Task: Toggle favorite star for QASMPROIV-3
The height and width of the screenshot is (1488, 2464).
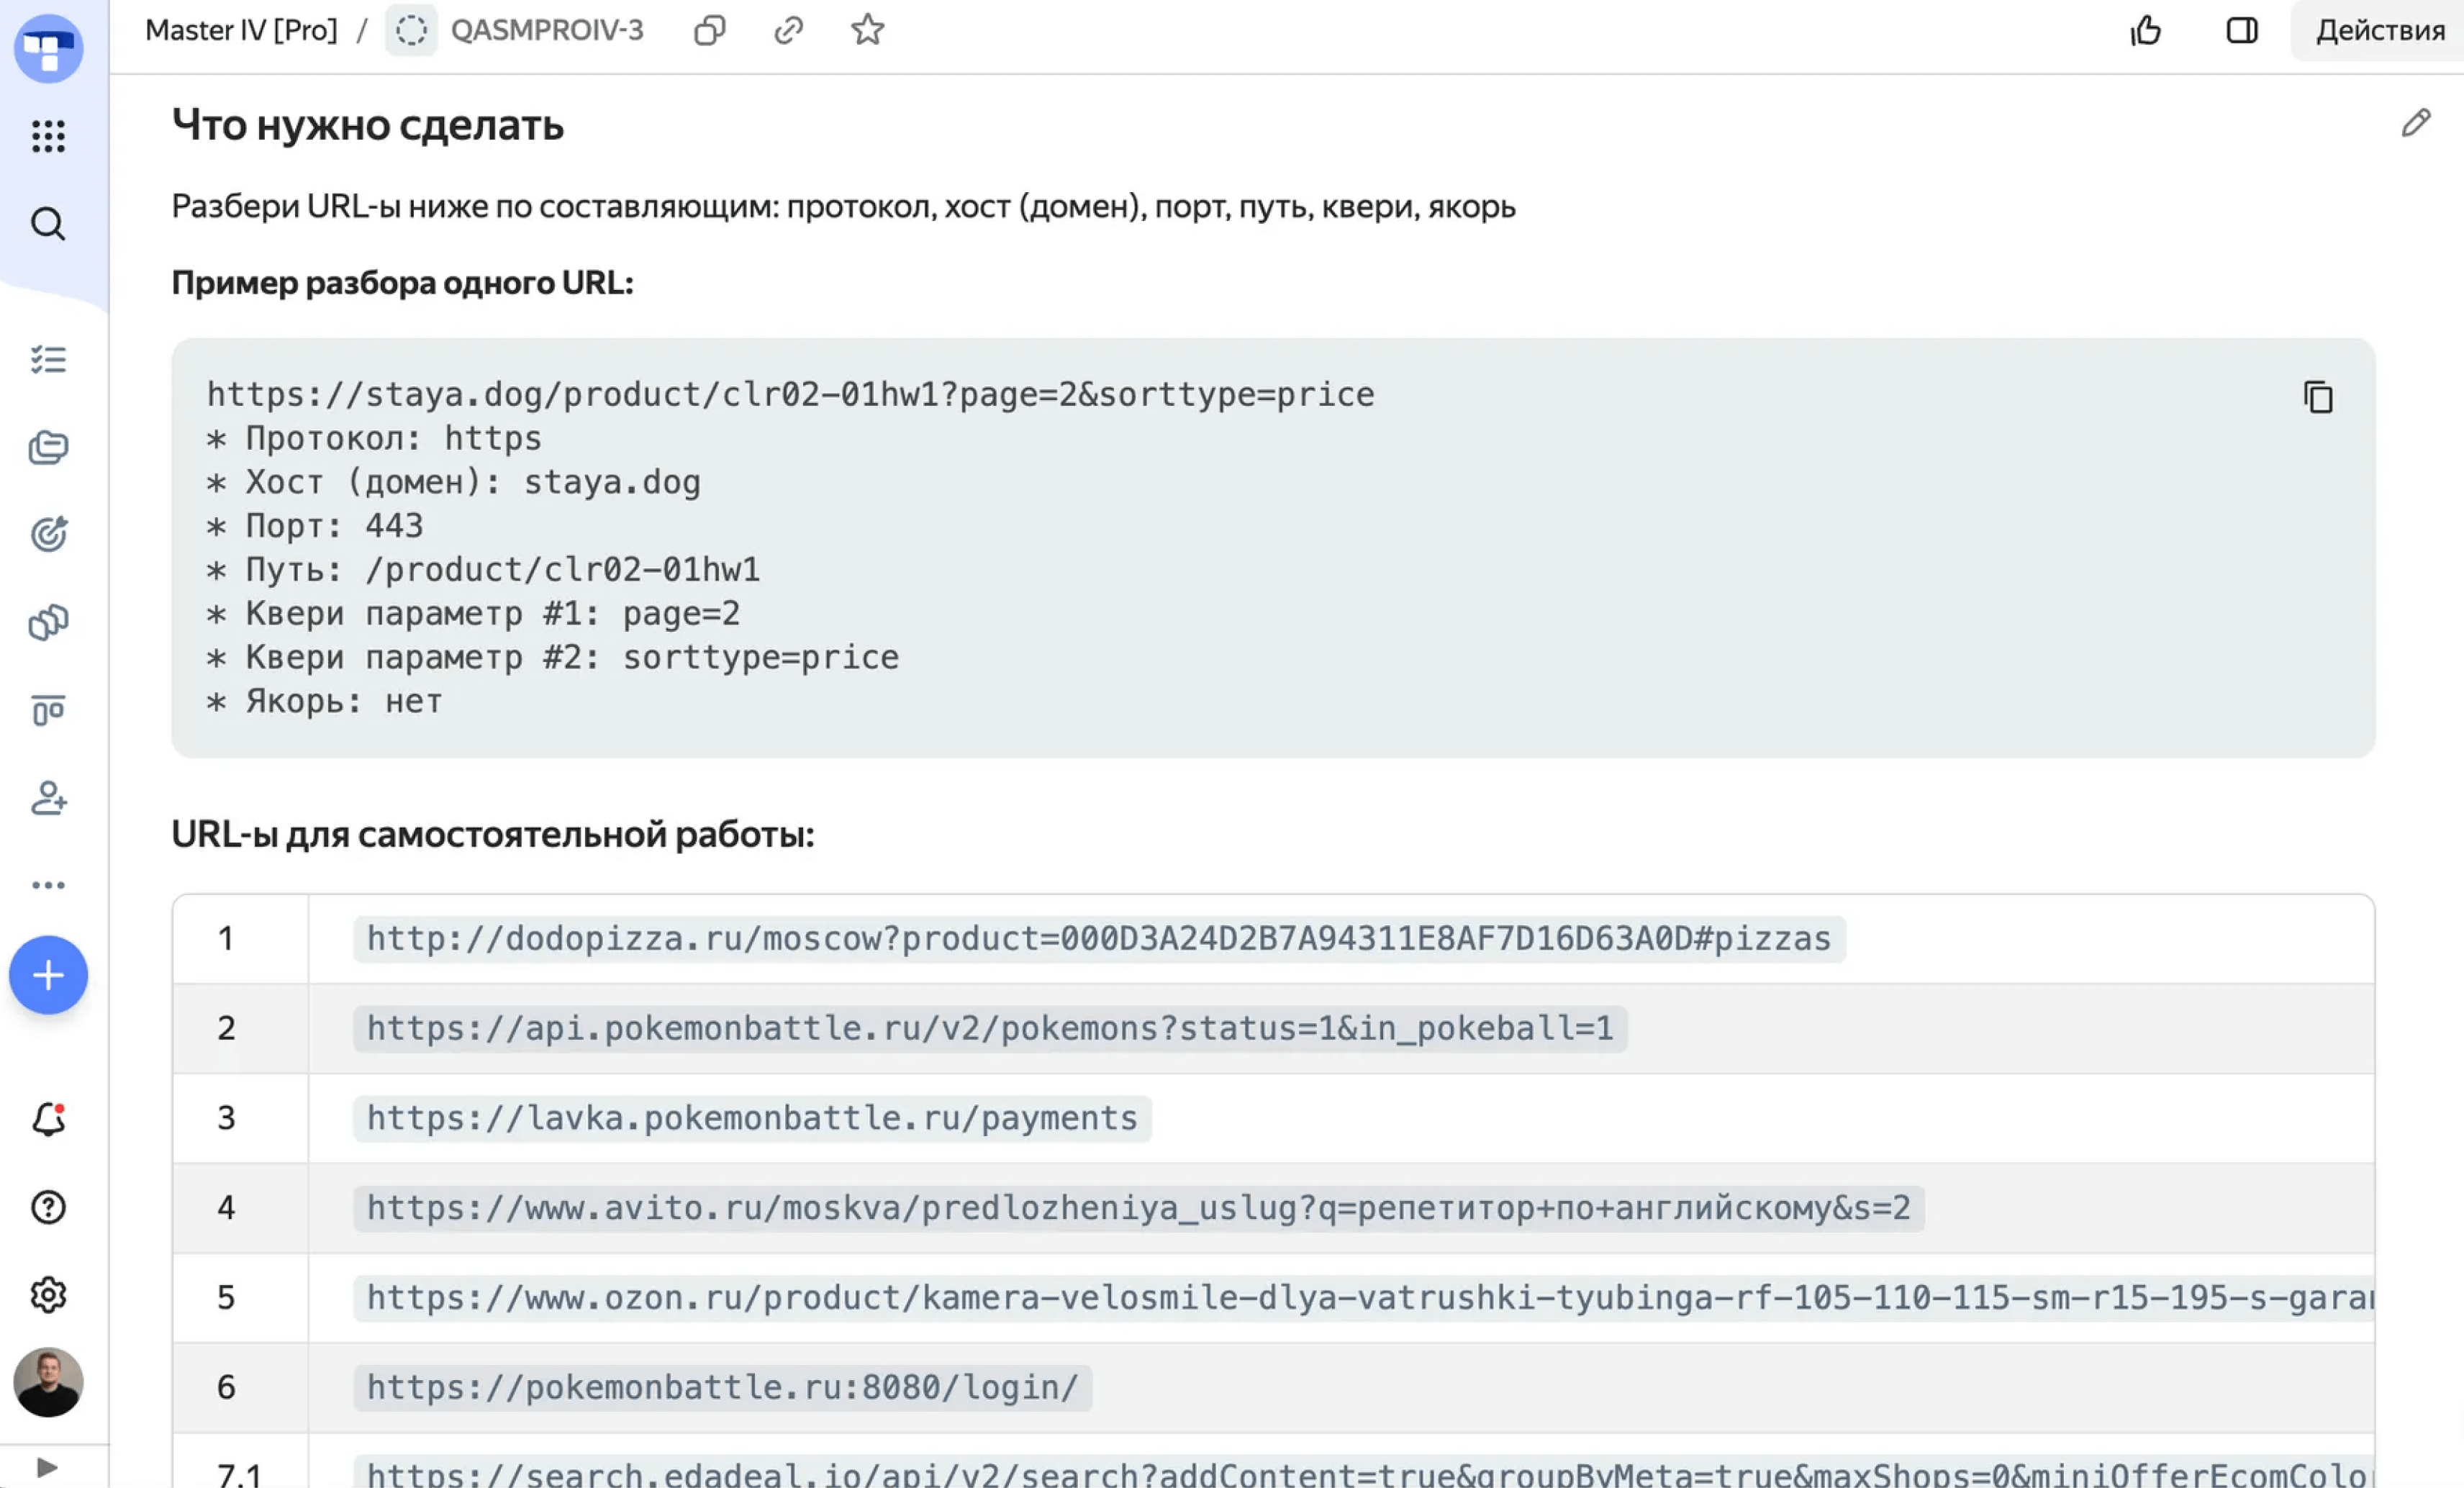Action: tap(867, 30)
